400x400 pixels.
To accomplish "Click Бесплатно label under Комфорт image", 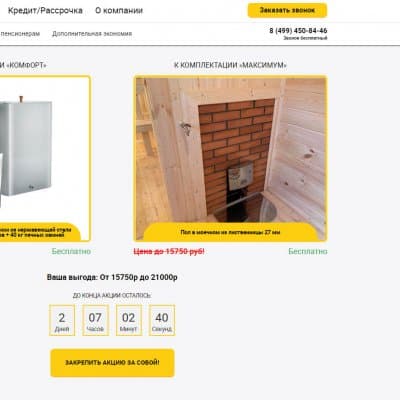I will tap(71, 251).
